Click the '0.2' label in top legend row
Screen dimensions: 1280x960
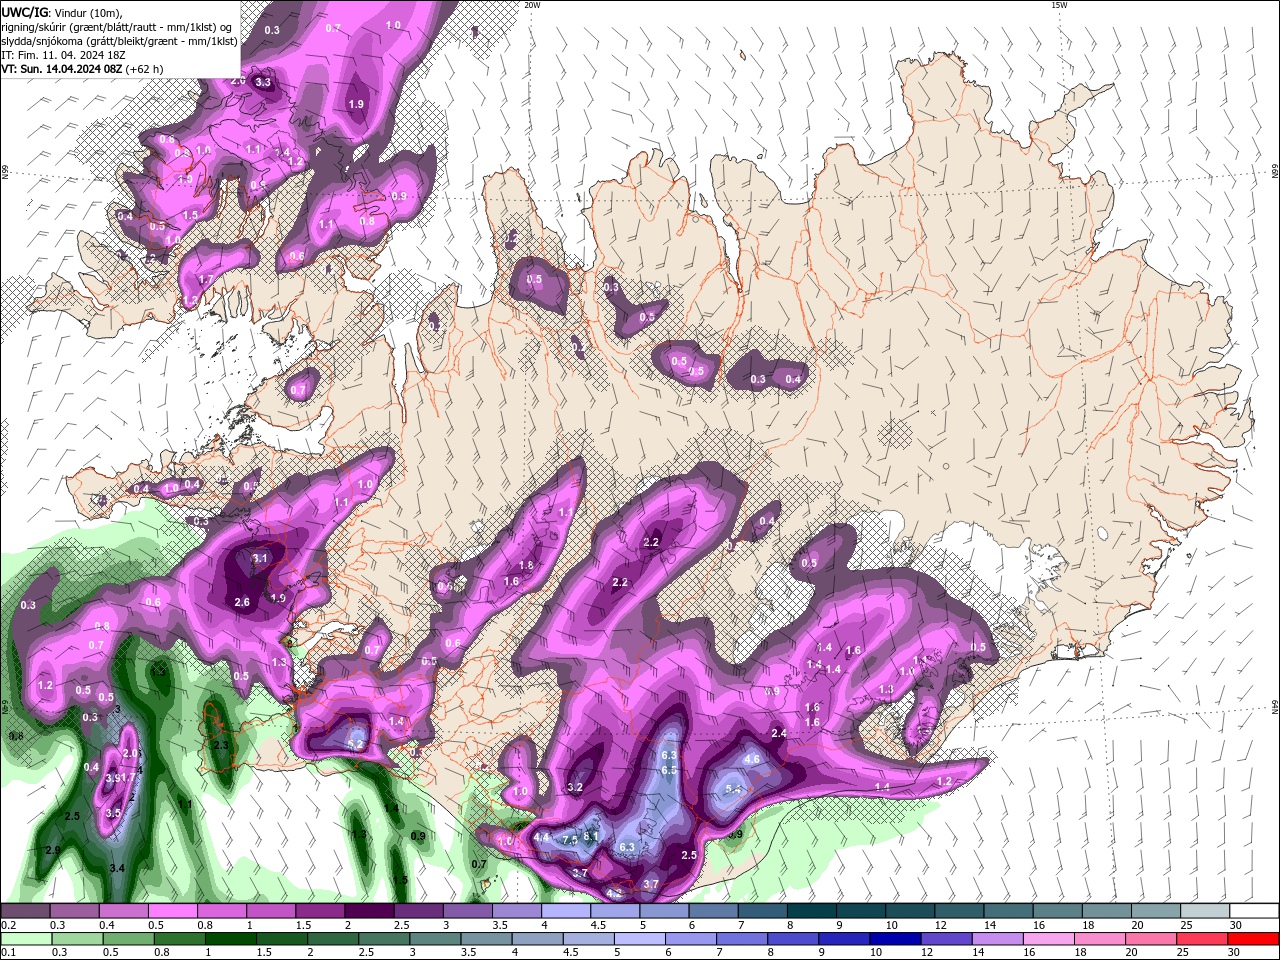click(x=9, y=925)
